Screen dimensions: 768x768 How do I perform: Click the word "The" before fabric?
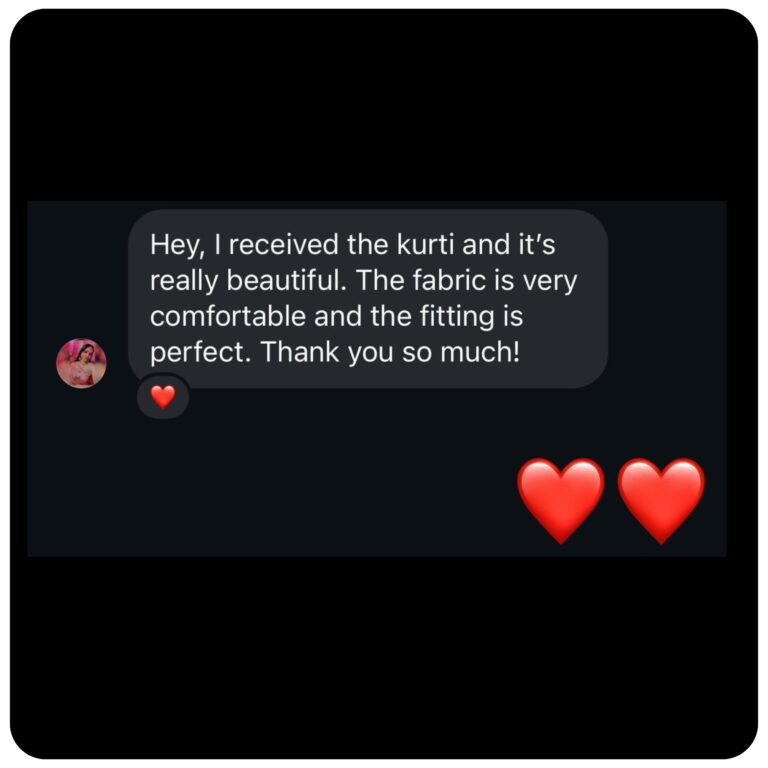(380, 280)
